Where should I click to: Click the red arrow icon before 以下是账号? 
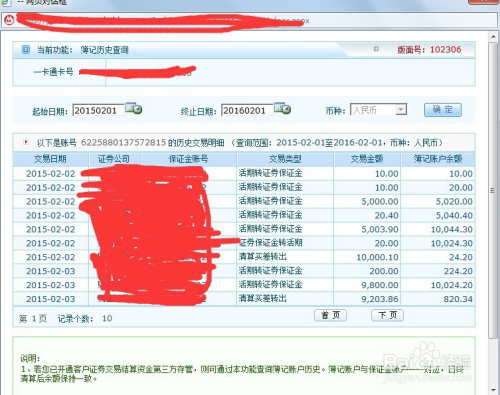click(26, 142)
